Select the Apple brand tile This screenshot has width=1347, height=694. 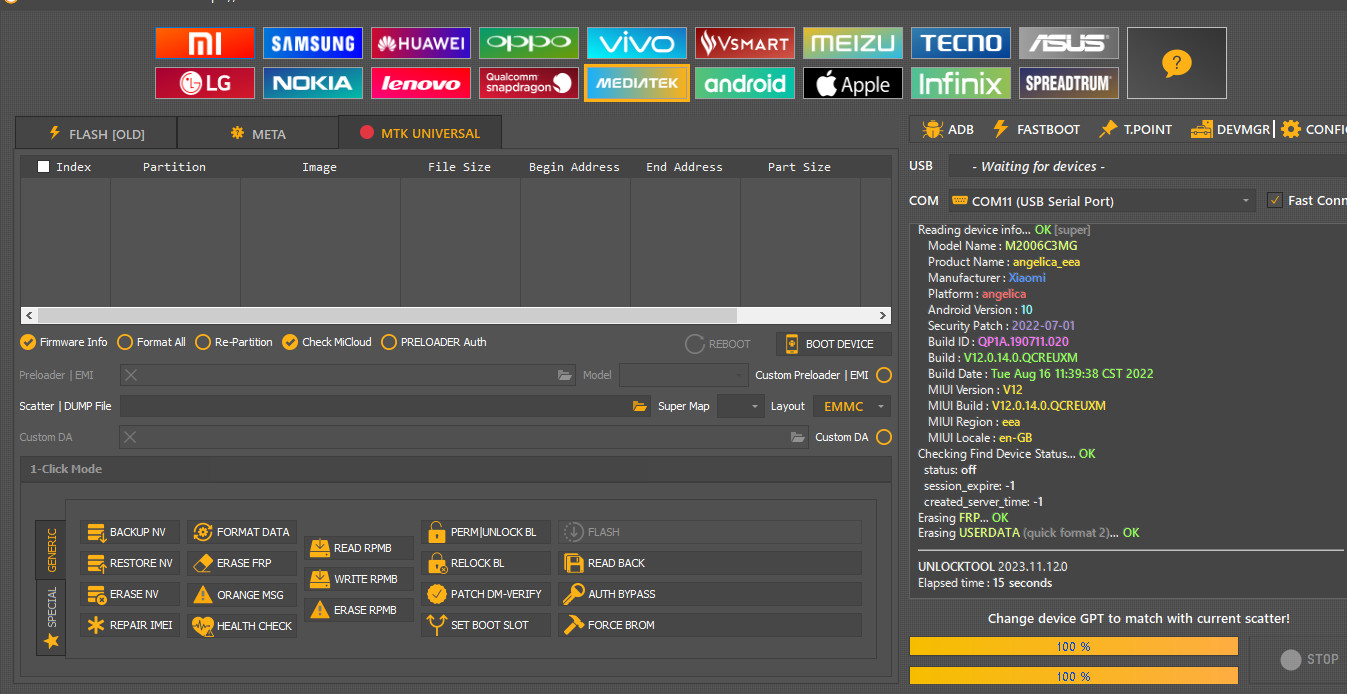pyautogui.click(x=853, y=84)
